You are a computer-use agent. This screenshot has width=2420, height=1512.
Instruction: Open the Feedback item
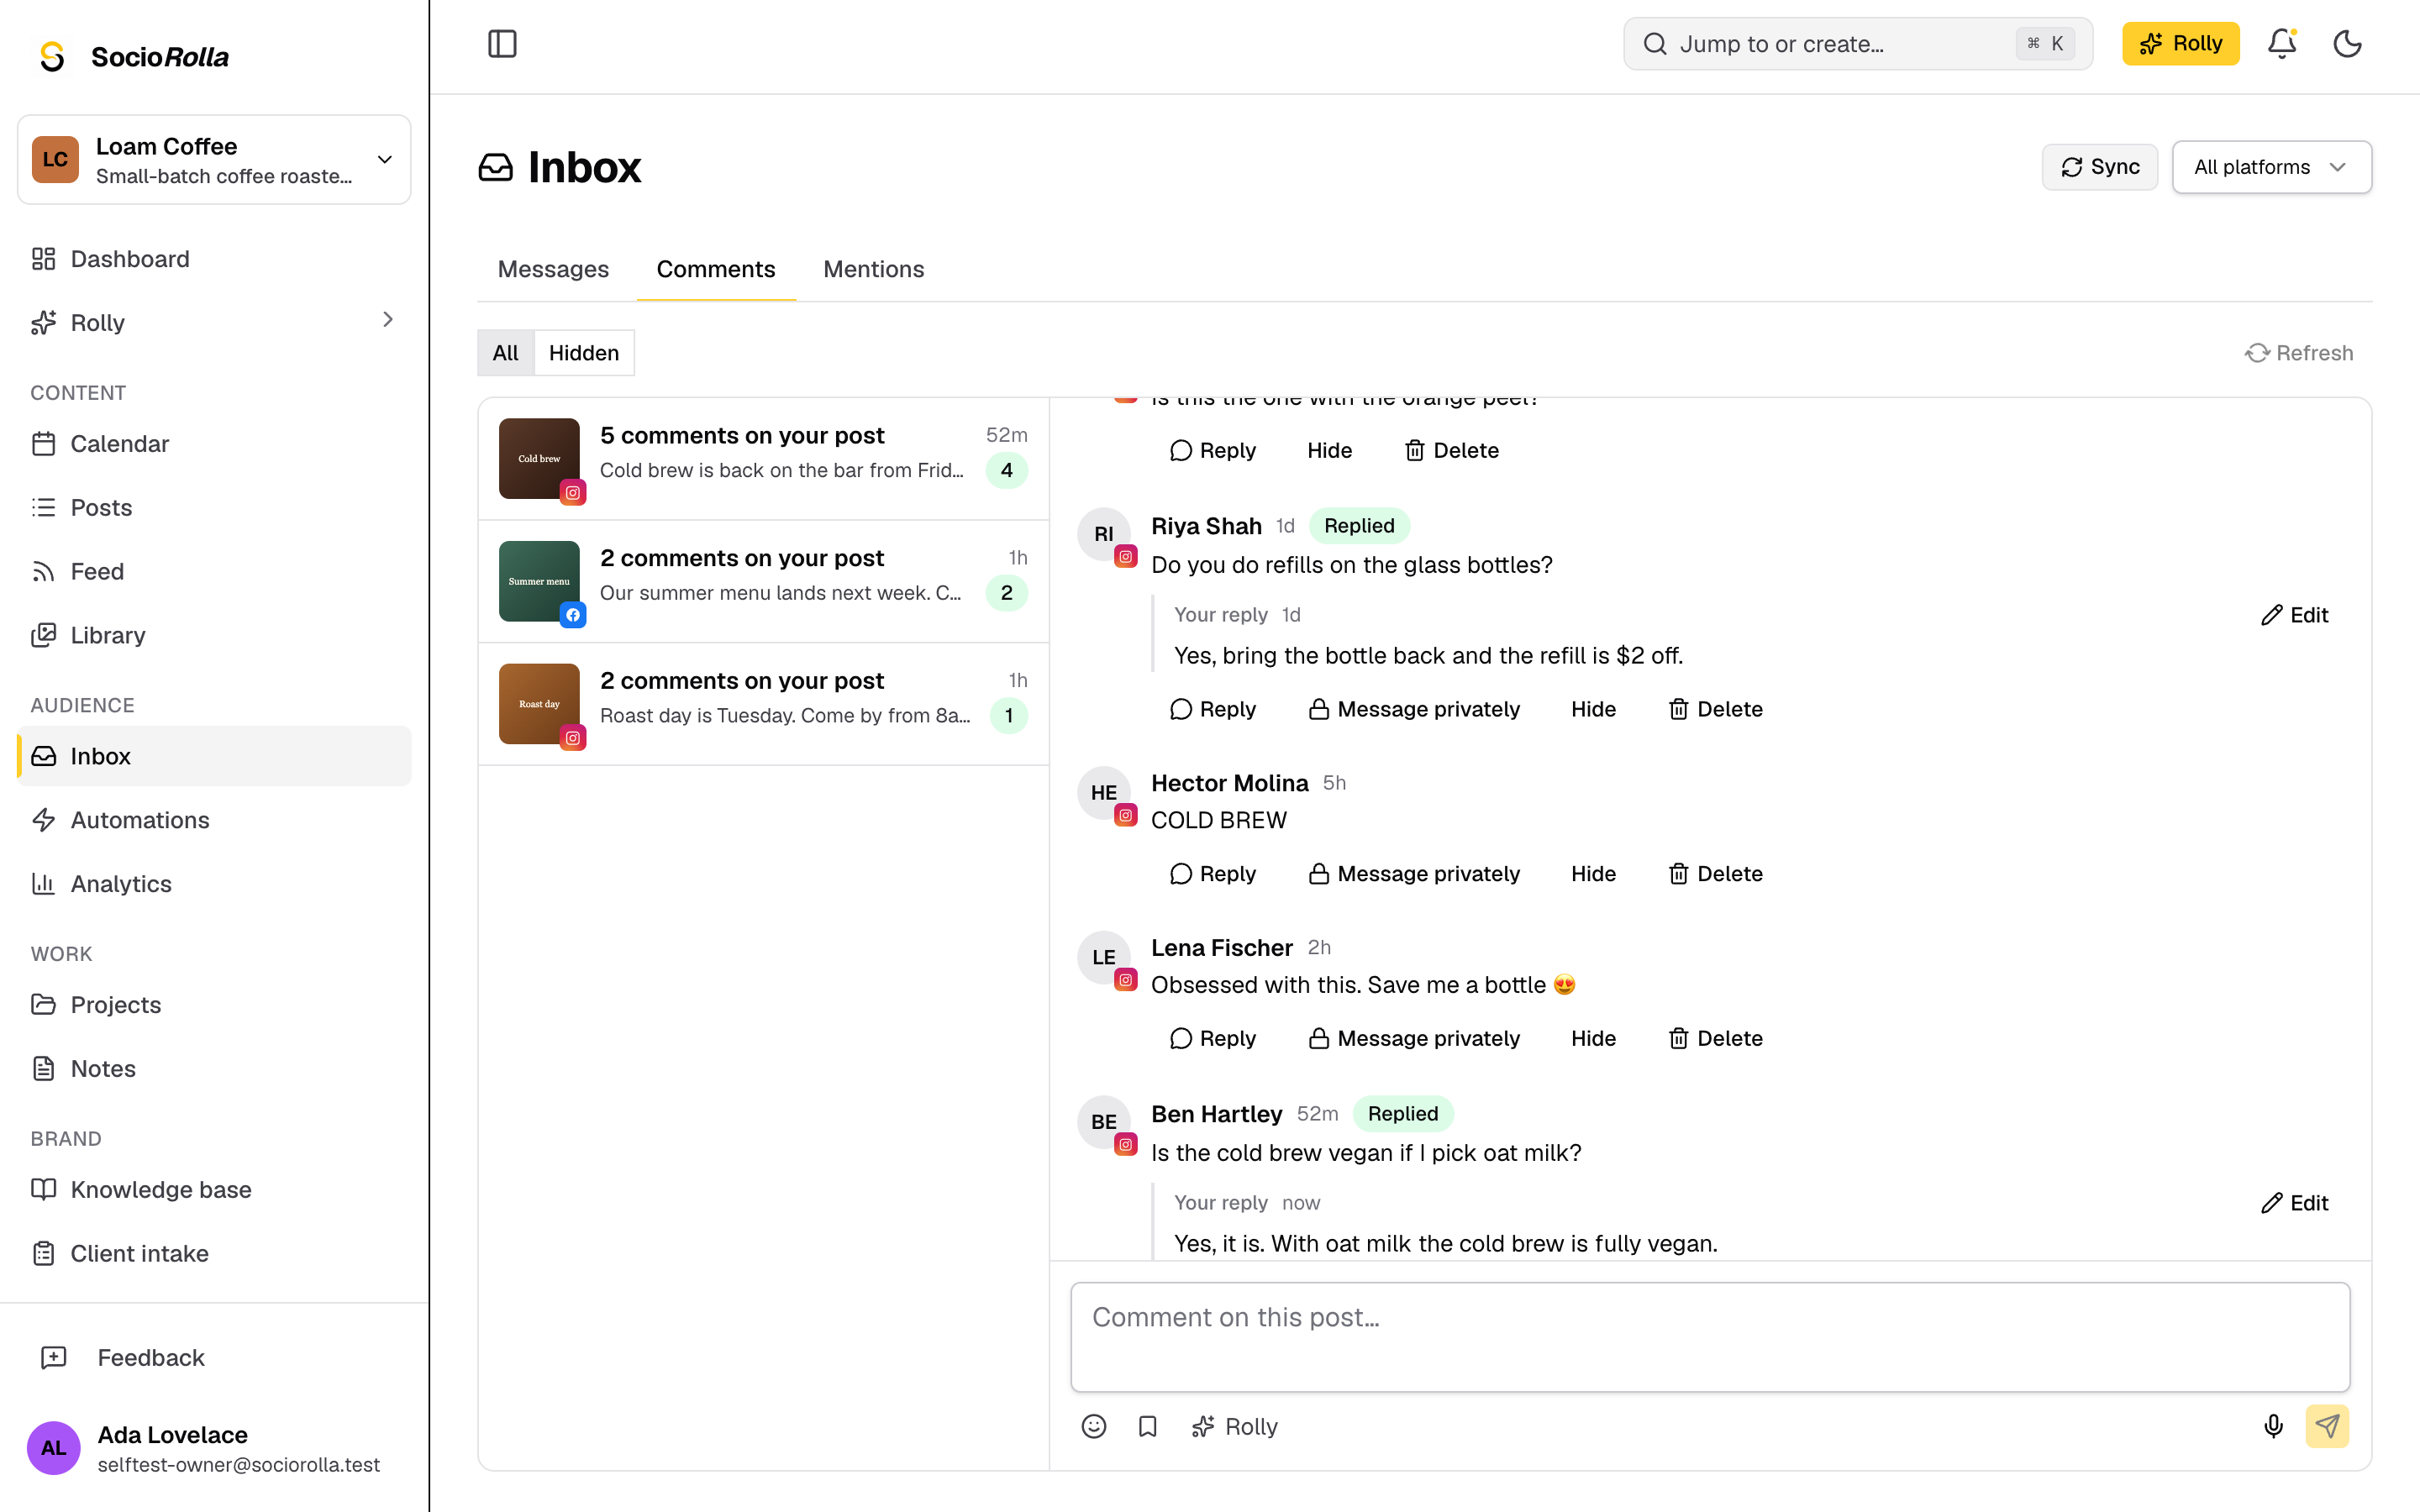[214, 1358]
